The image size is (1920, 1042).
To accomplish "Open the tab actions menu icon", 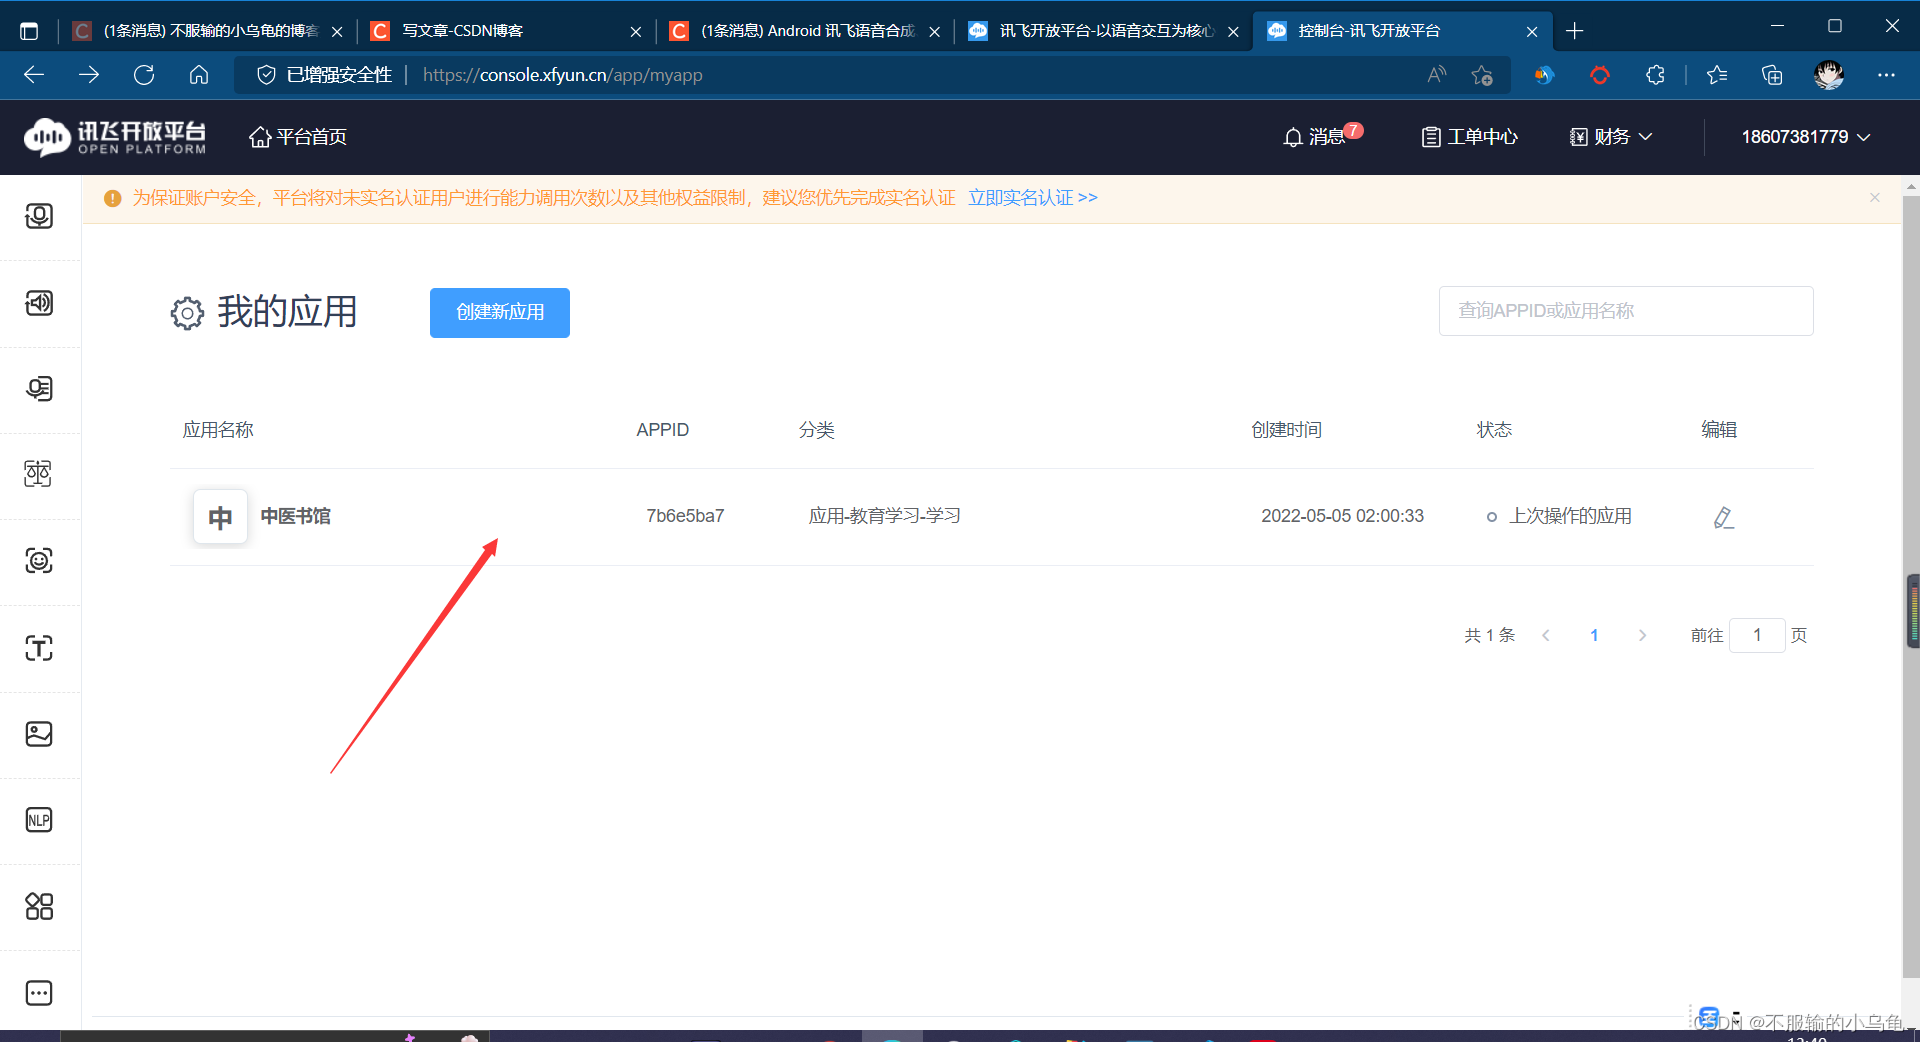I will tap(29, 31).
